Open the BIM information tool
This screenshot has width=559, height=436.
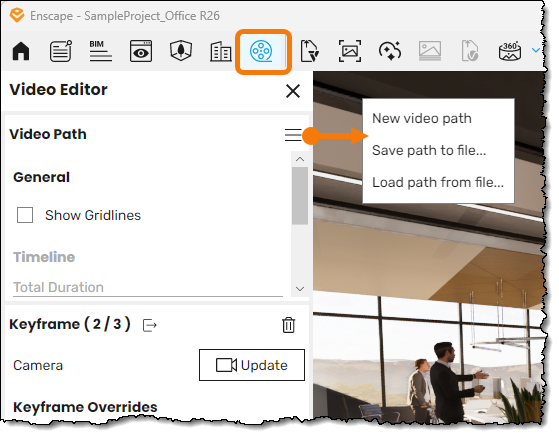coord(101,51)
